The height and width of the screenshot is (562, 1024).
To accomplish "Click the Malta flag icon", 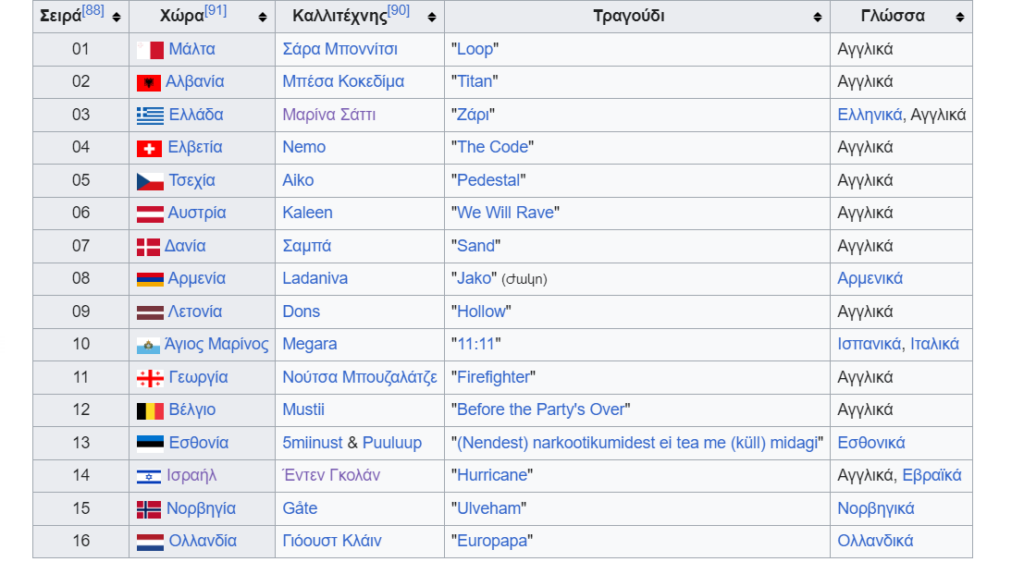I will coord(150,49).
